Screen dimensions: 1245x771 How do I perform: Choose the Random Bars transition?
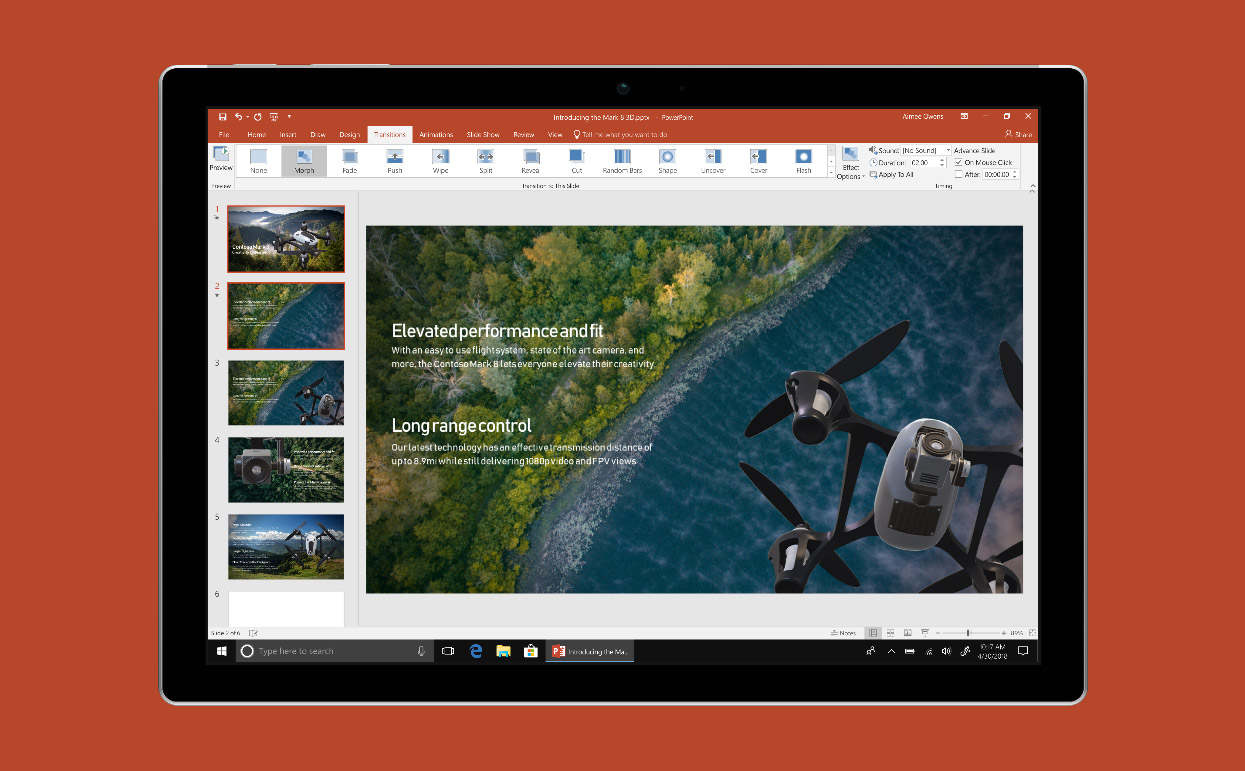621,160
